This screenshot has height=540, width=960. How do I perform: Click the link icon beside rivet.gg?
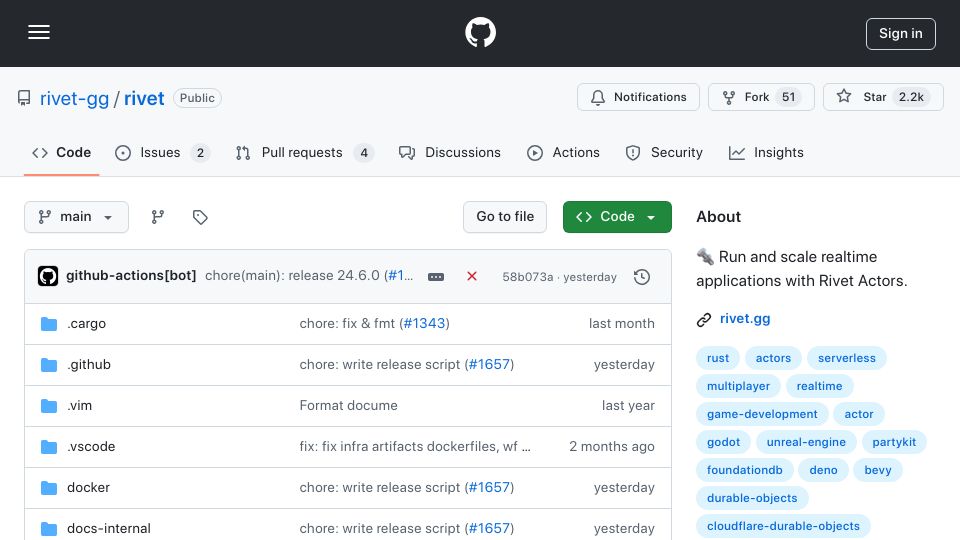coord(704,320)
